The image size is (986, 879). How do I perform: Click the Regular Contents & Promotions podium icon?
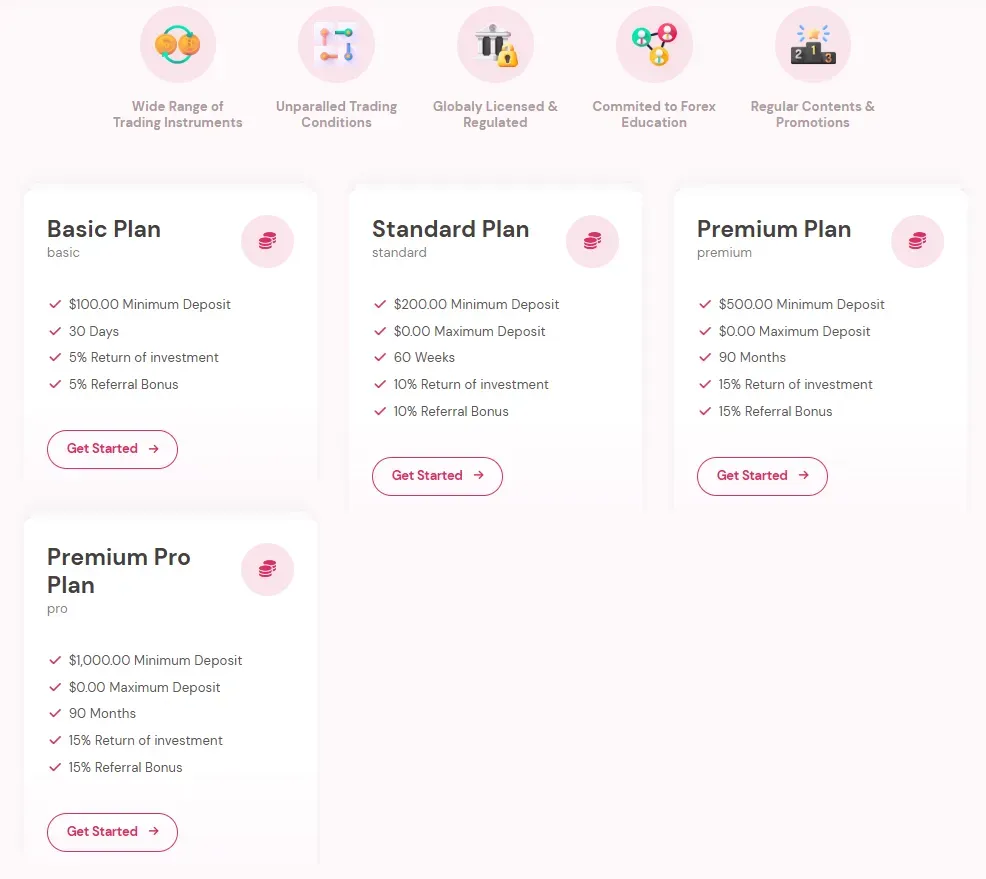tap(812, 45)
